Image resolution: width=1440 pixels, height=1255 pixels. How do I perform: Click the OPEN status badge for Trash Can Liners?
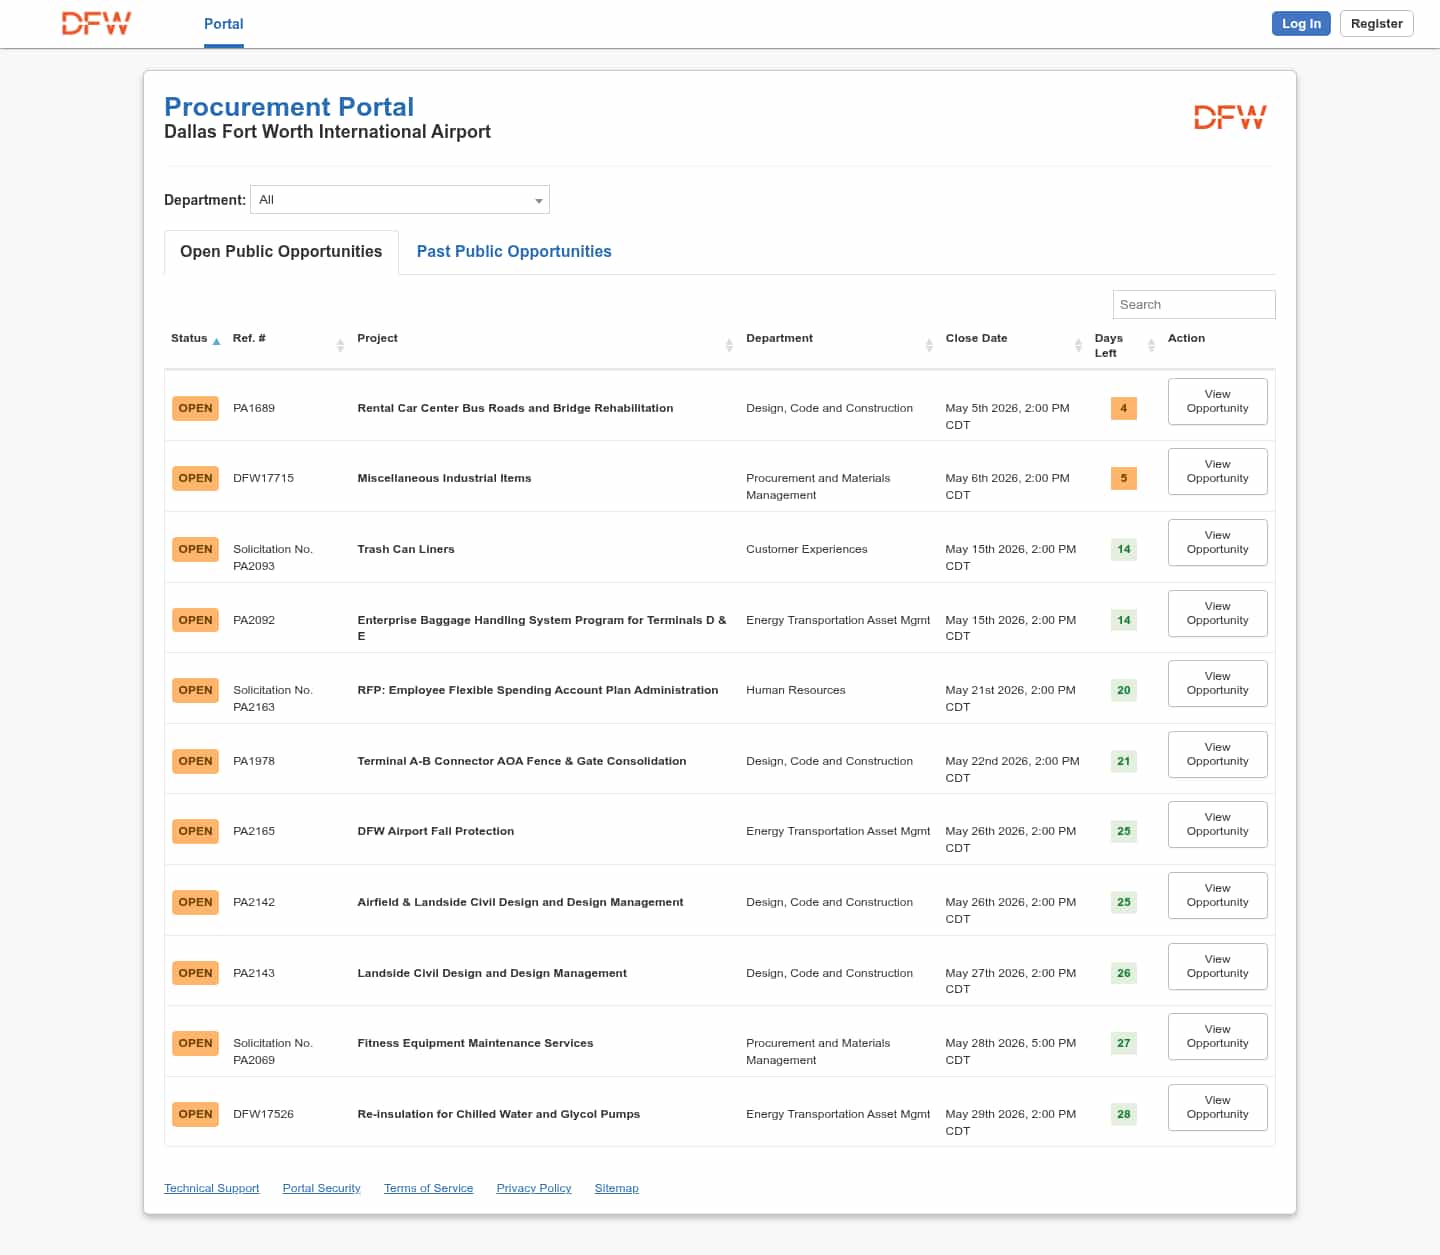coord(195,549)
